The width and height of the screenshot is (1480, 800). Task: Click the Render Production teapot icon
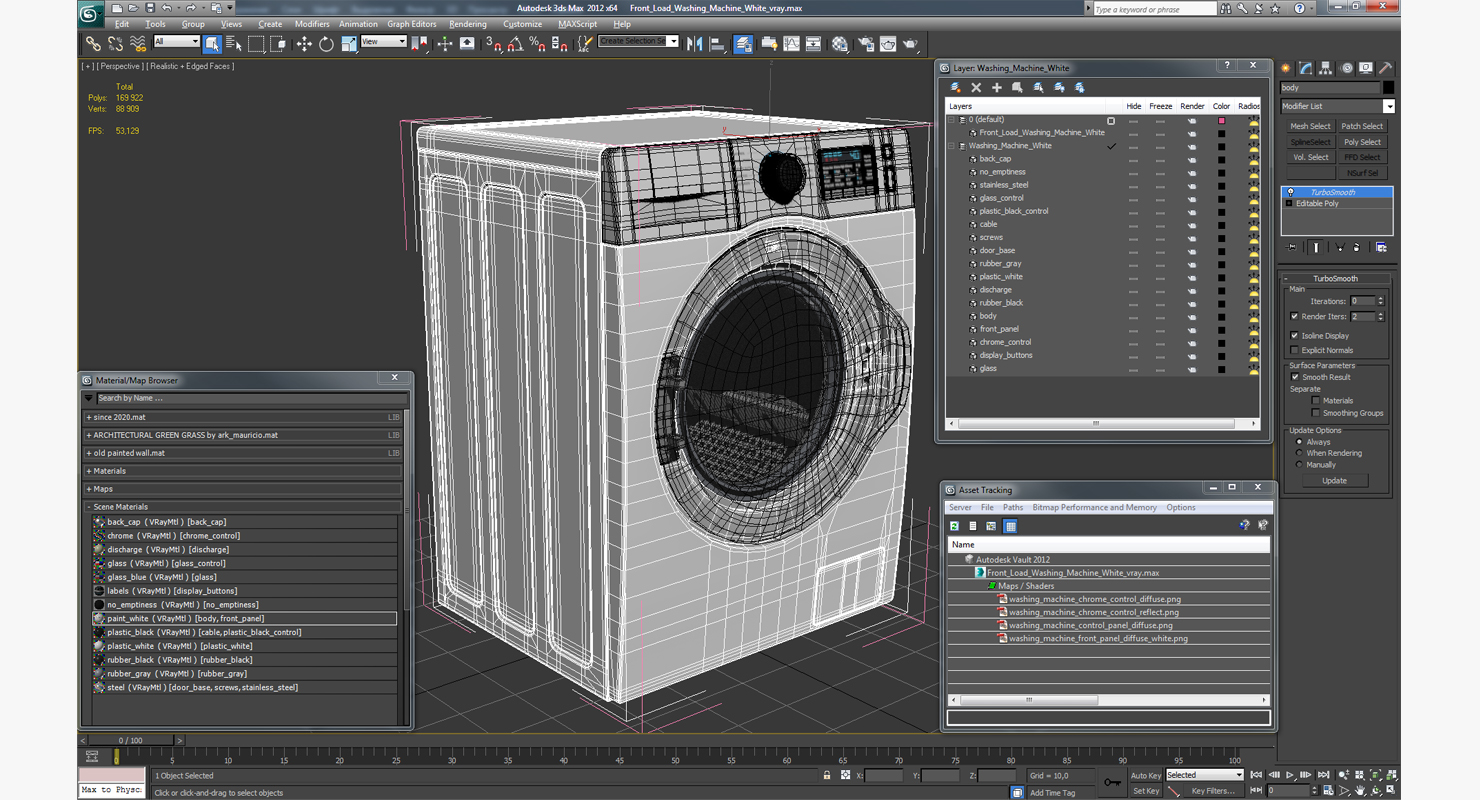click(910, 44)
